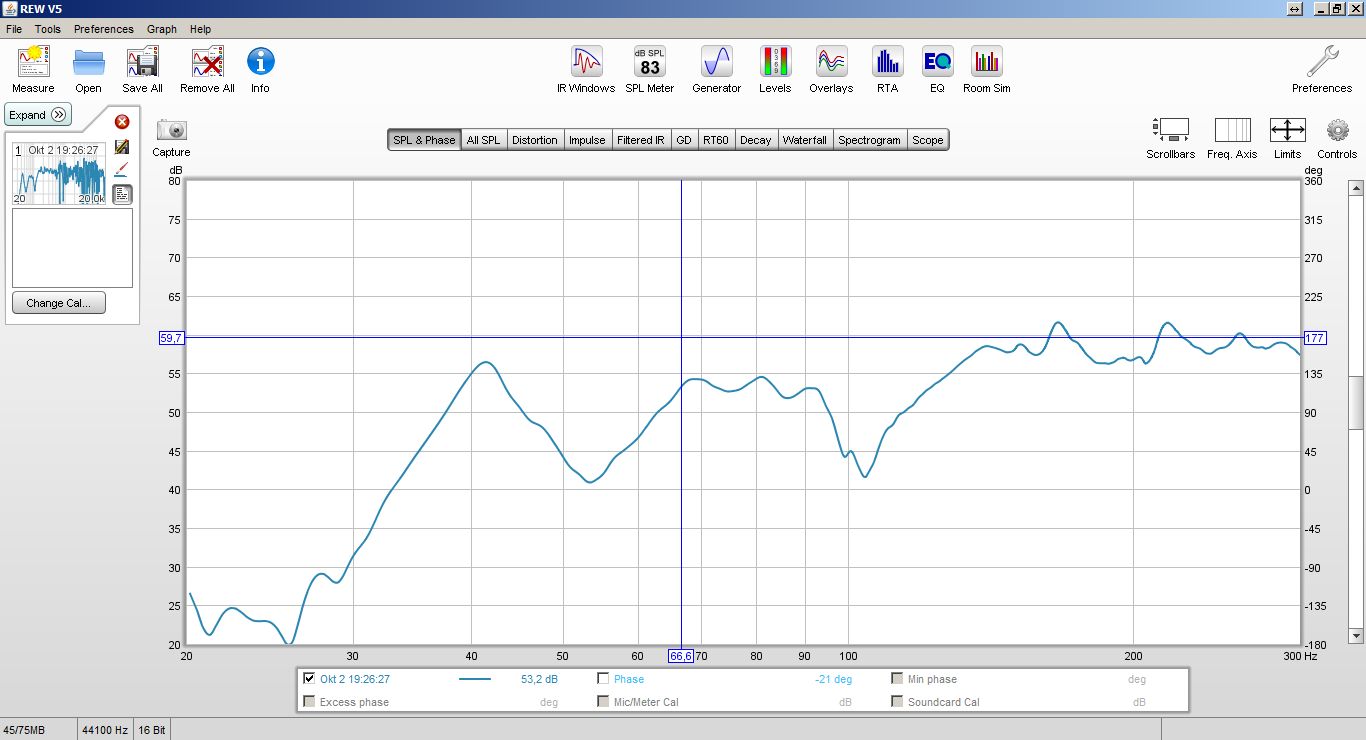This screenshot has height=740, width=1366.
Task: Open the measurement notes icon
Action: pos(122,194)
